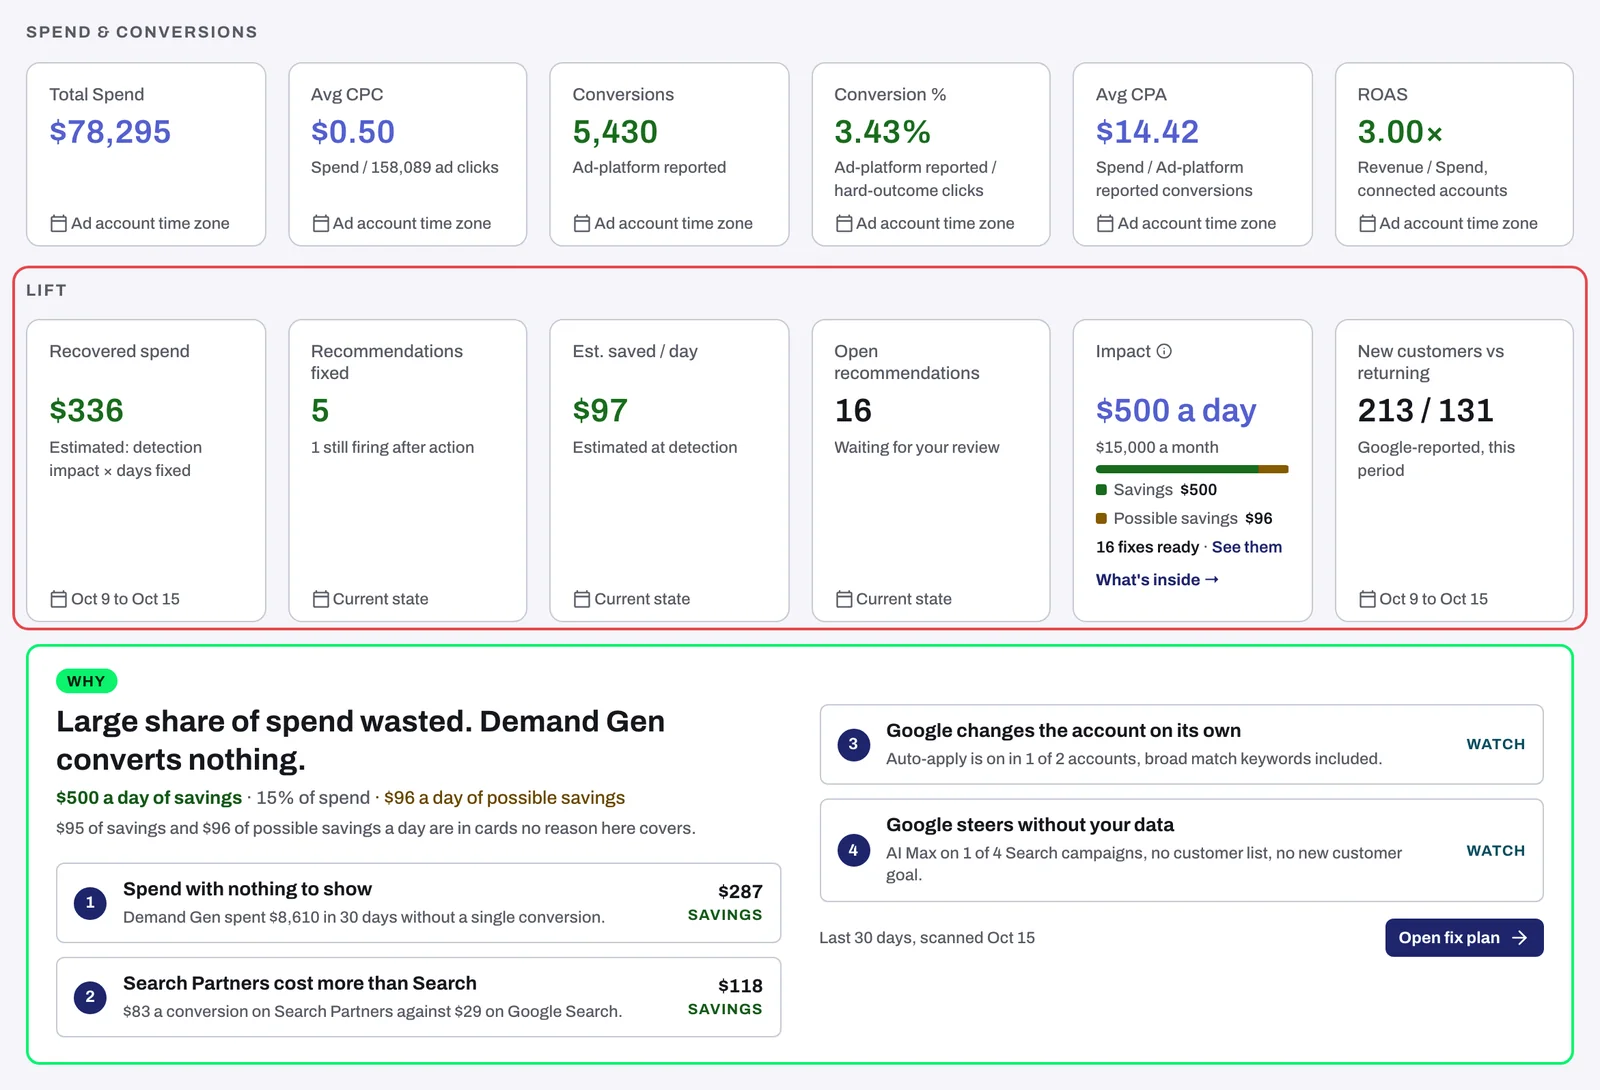Click the number 4 badge for Google steers
Image resolution: width=1600 pixels, height=1090 pixels.
(853, 850)
